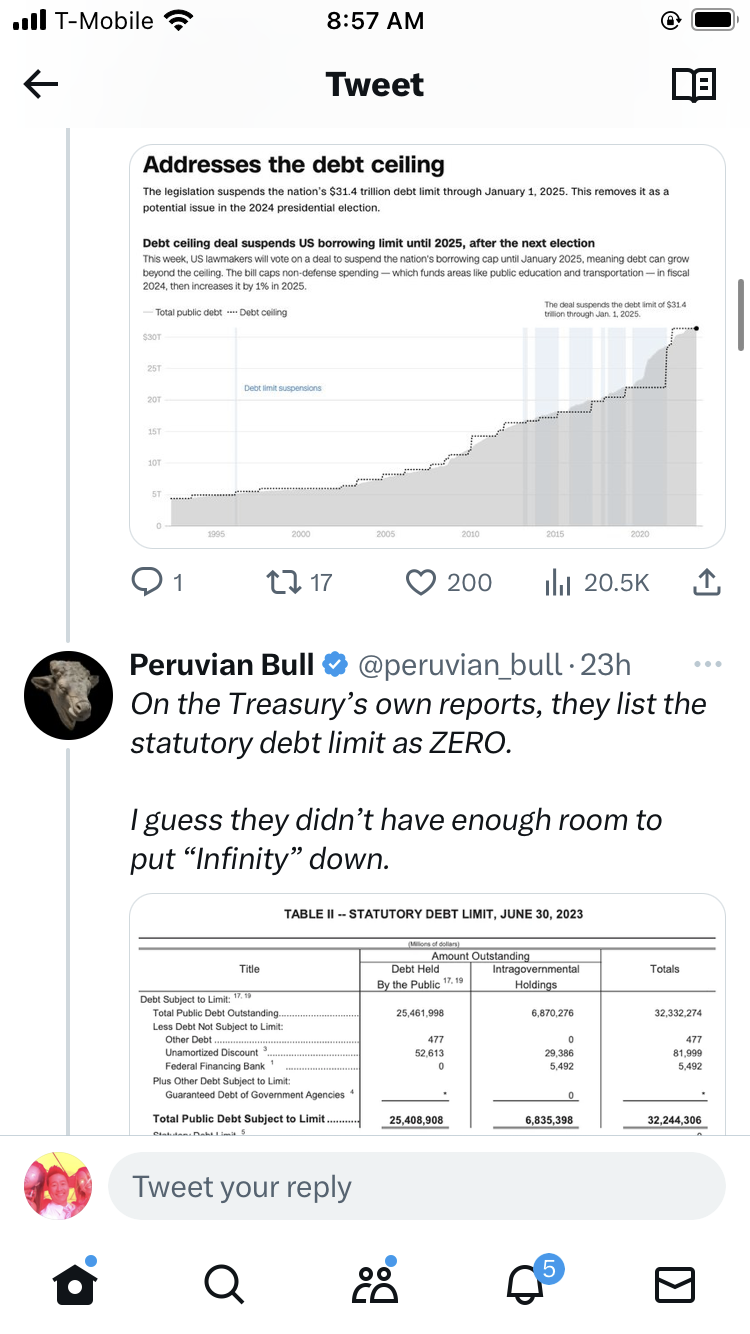Image resolution: width=750 pixels, height=1334 pixels.
Task: Open Direct Messages envelope tab
Action: [674, 1284]
